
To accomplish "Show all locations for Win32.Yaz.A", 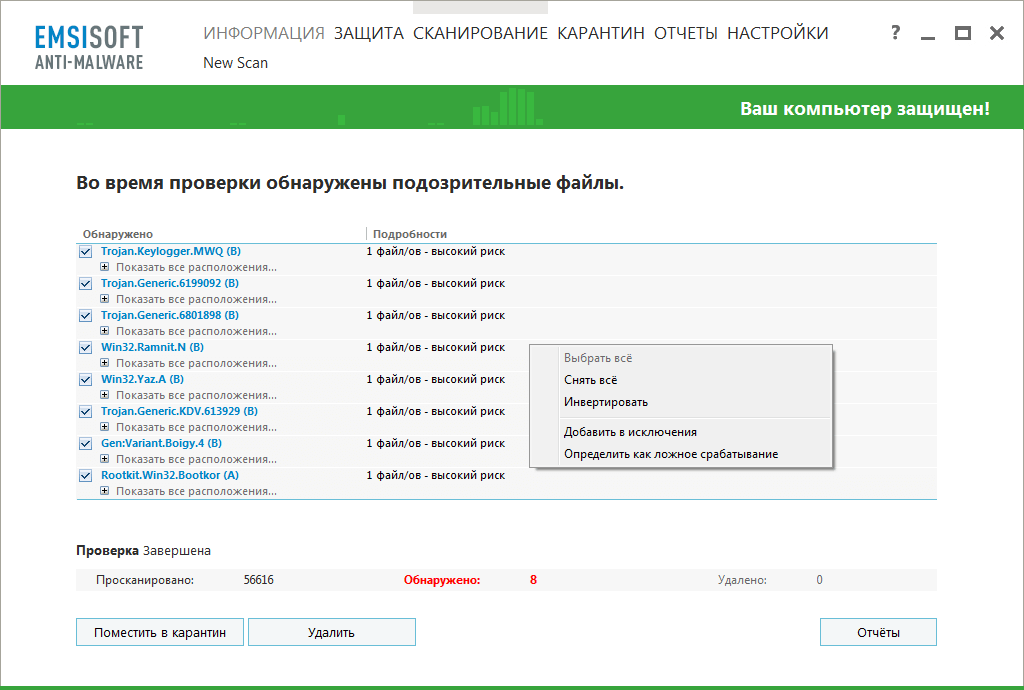I will [x=102, y=394].
